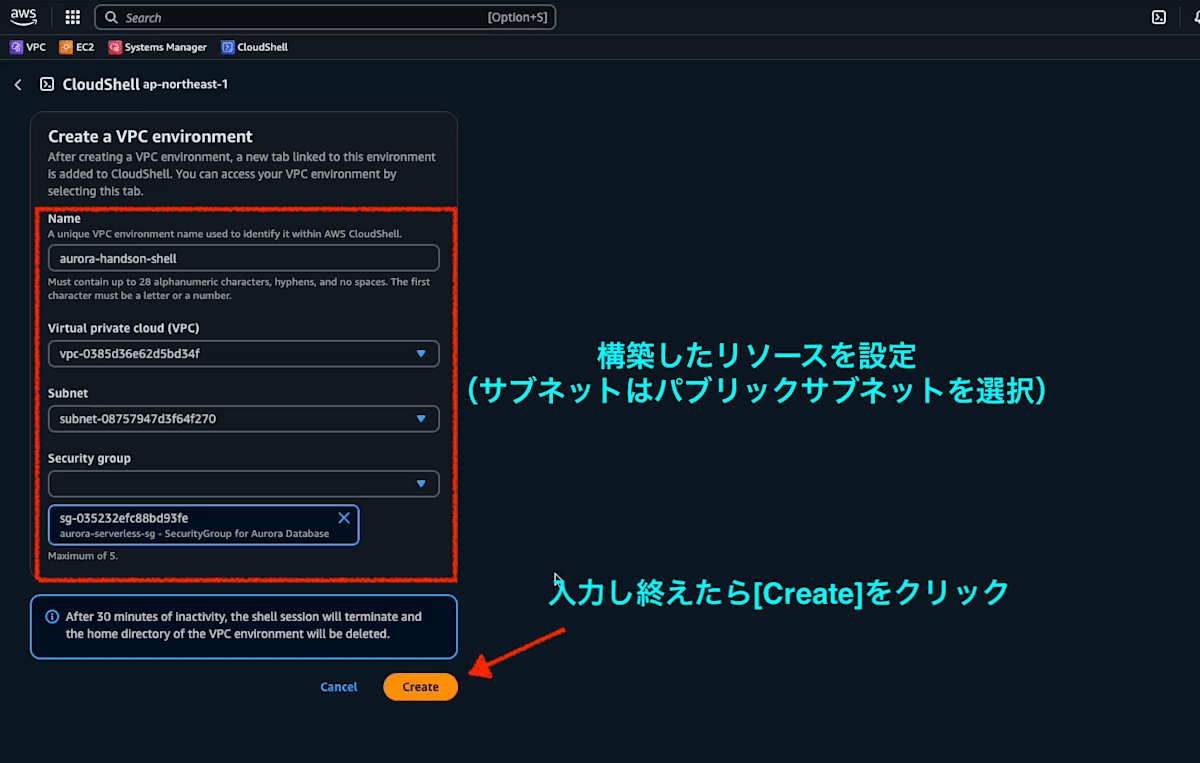Open the services grid menu icon

tap(72, 17)
